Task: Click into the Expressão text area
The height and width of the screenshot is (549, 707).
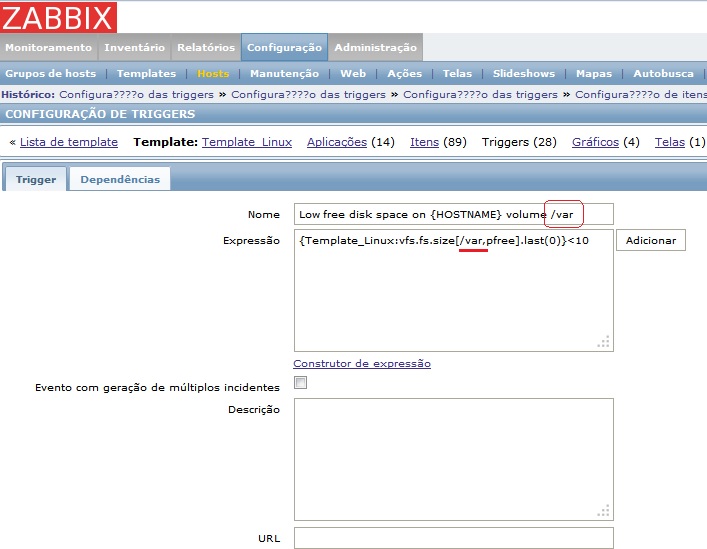Action: [x=454, y=291]
